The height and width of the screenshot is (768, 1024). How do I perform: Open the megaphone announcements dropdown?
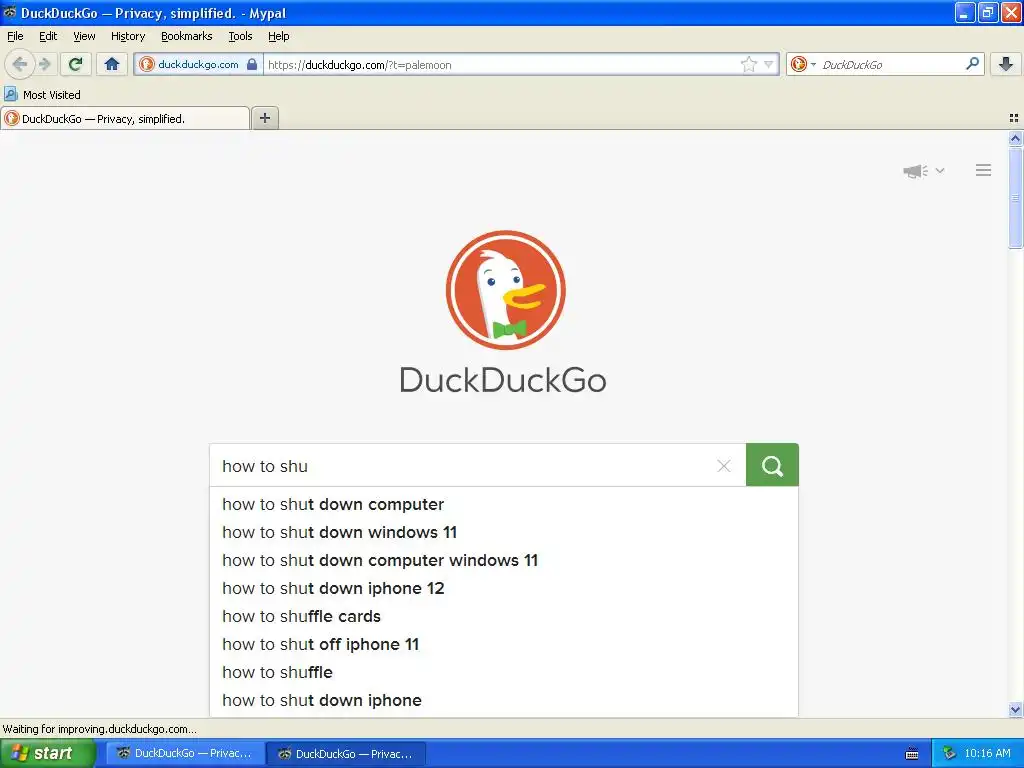click(x=923, y=171)
